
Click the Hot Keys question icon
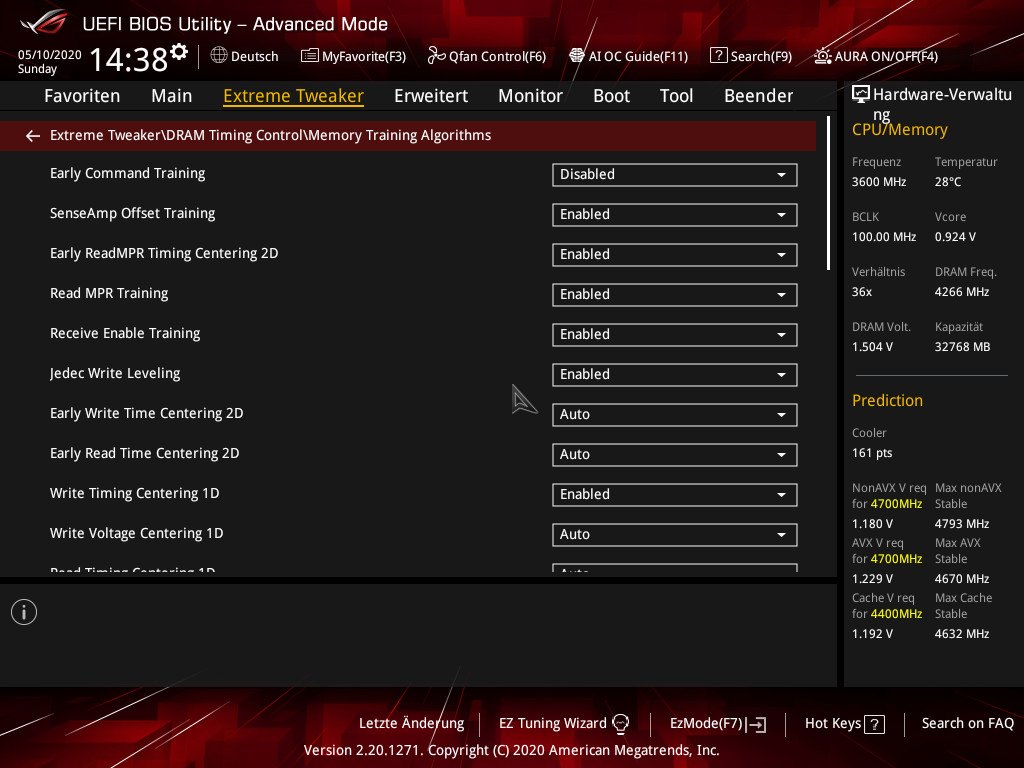[874, 724]
